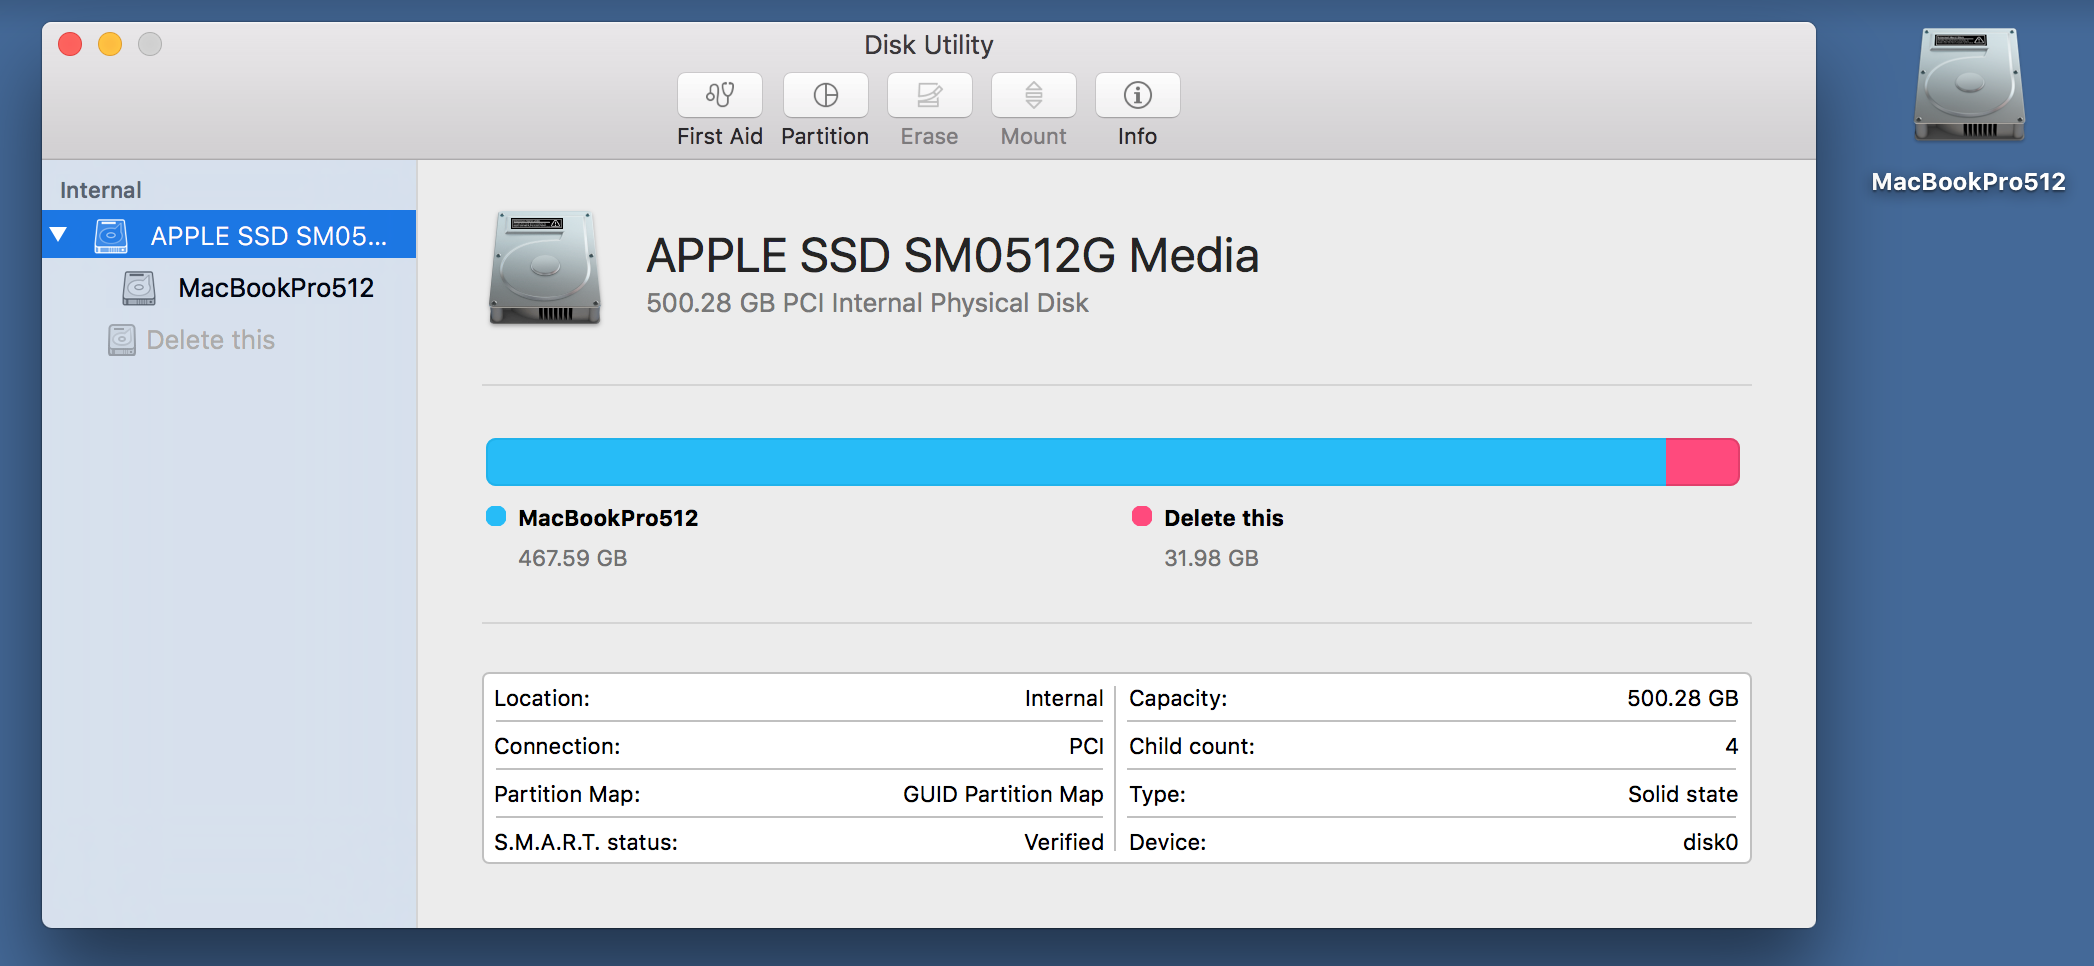Close the Disk Utility window

click(70, 44)
